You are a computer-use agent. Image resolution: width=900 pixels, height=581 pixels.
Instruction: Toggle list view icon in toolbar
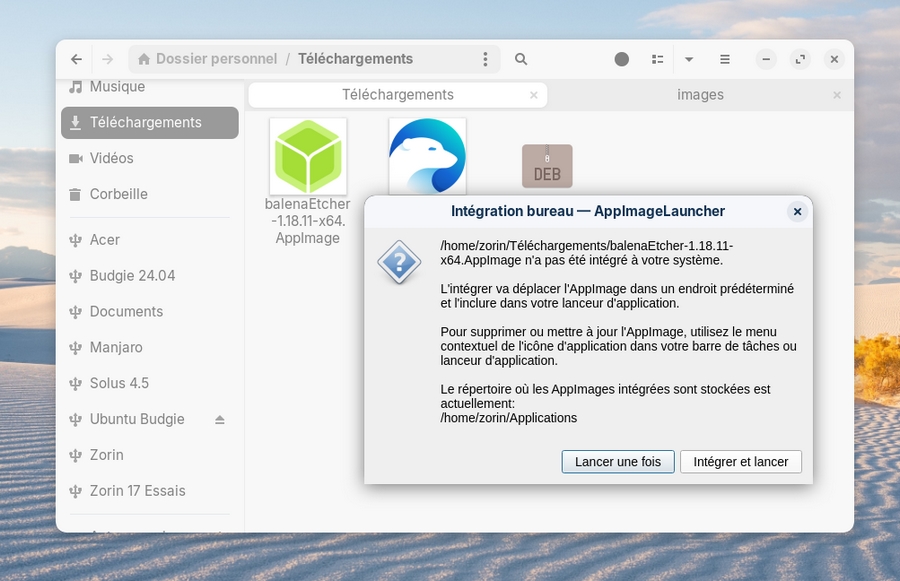coord(657,59)
